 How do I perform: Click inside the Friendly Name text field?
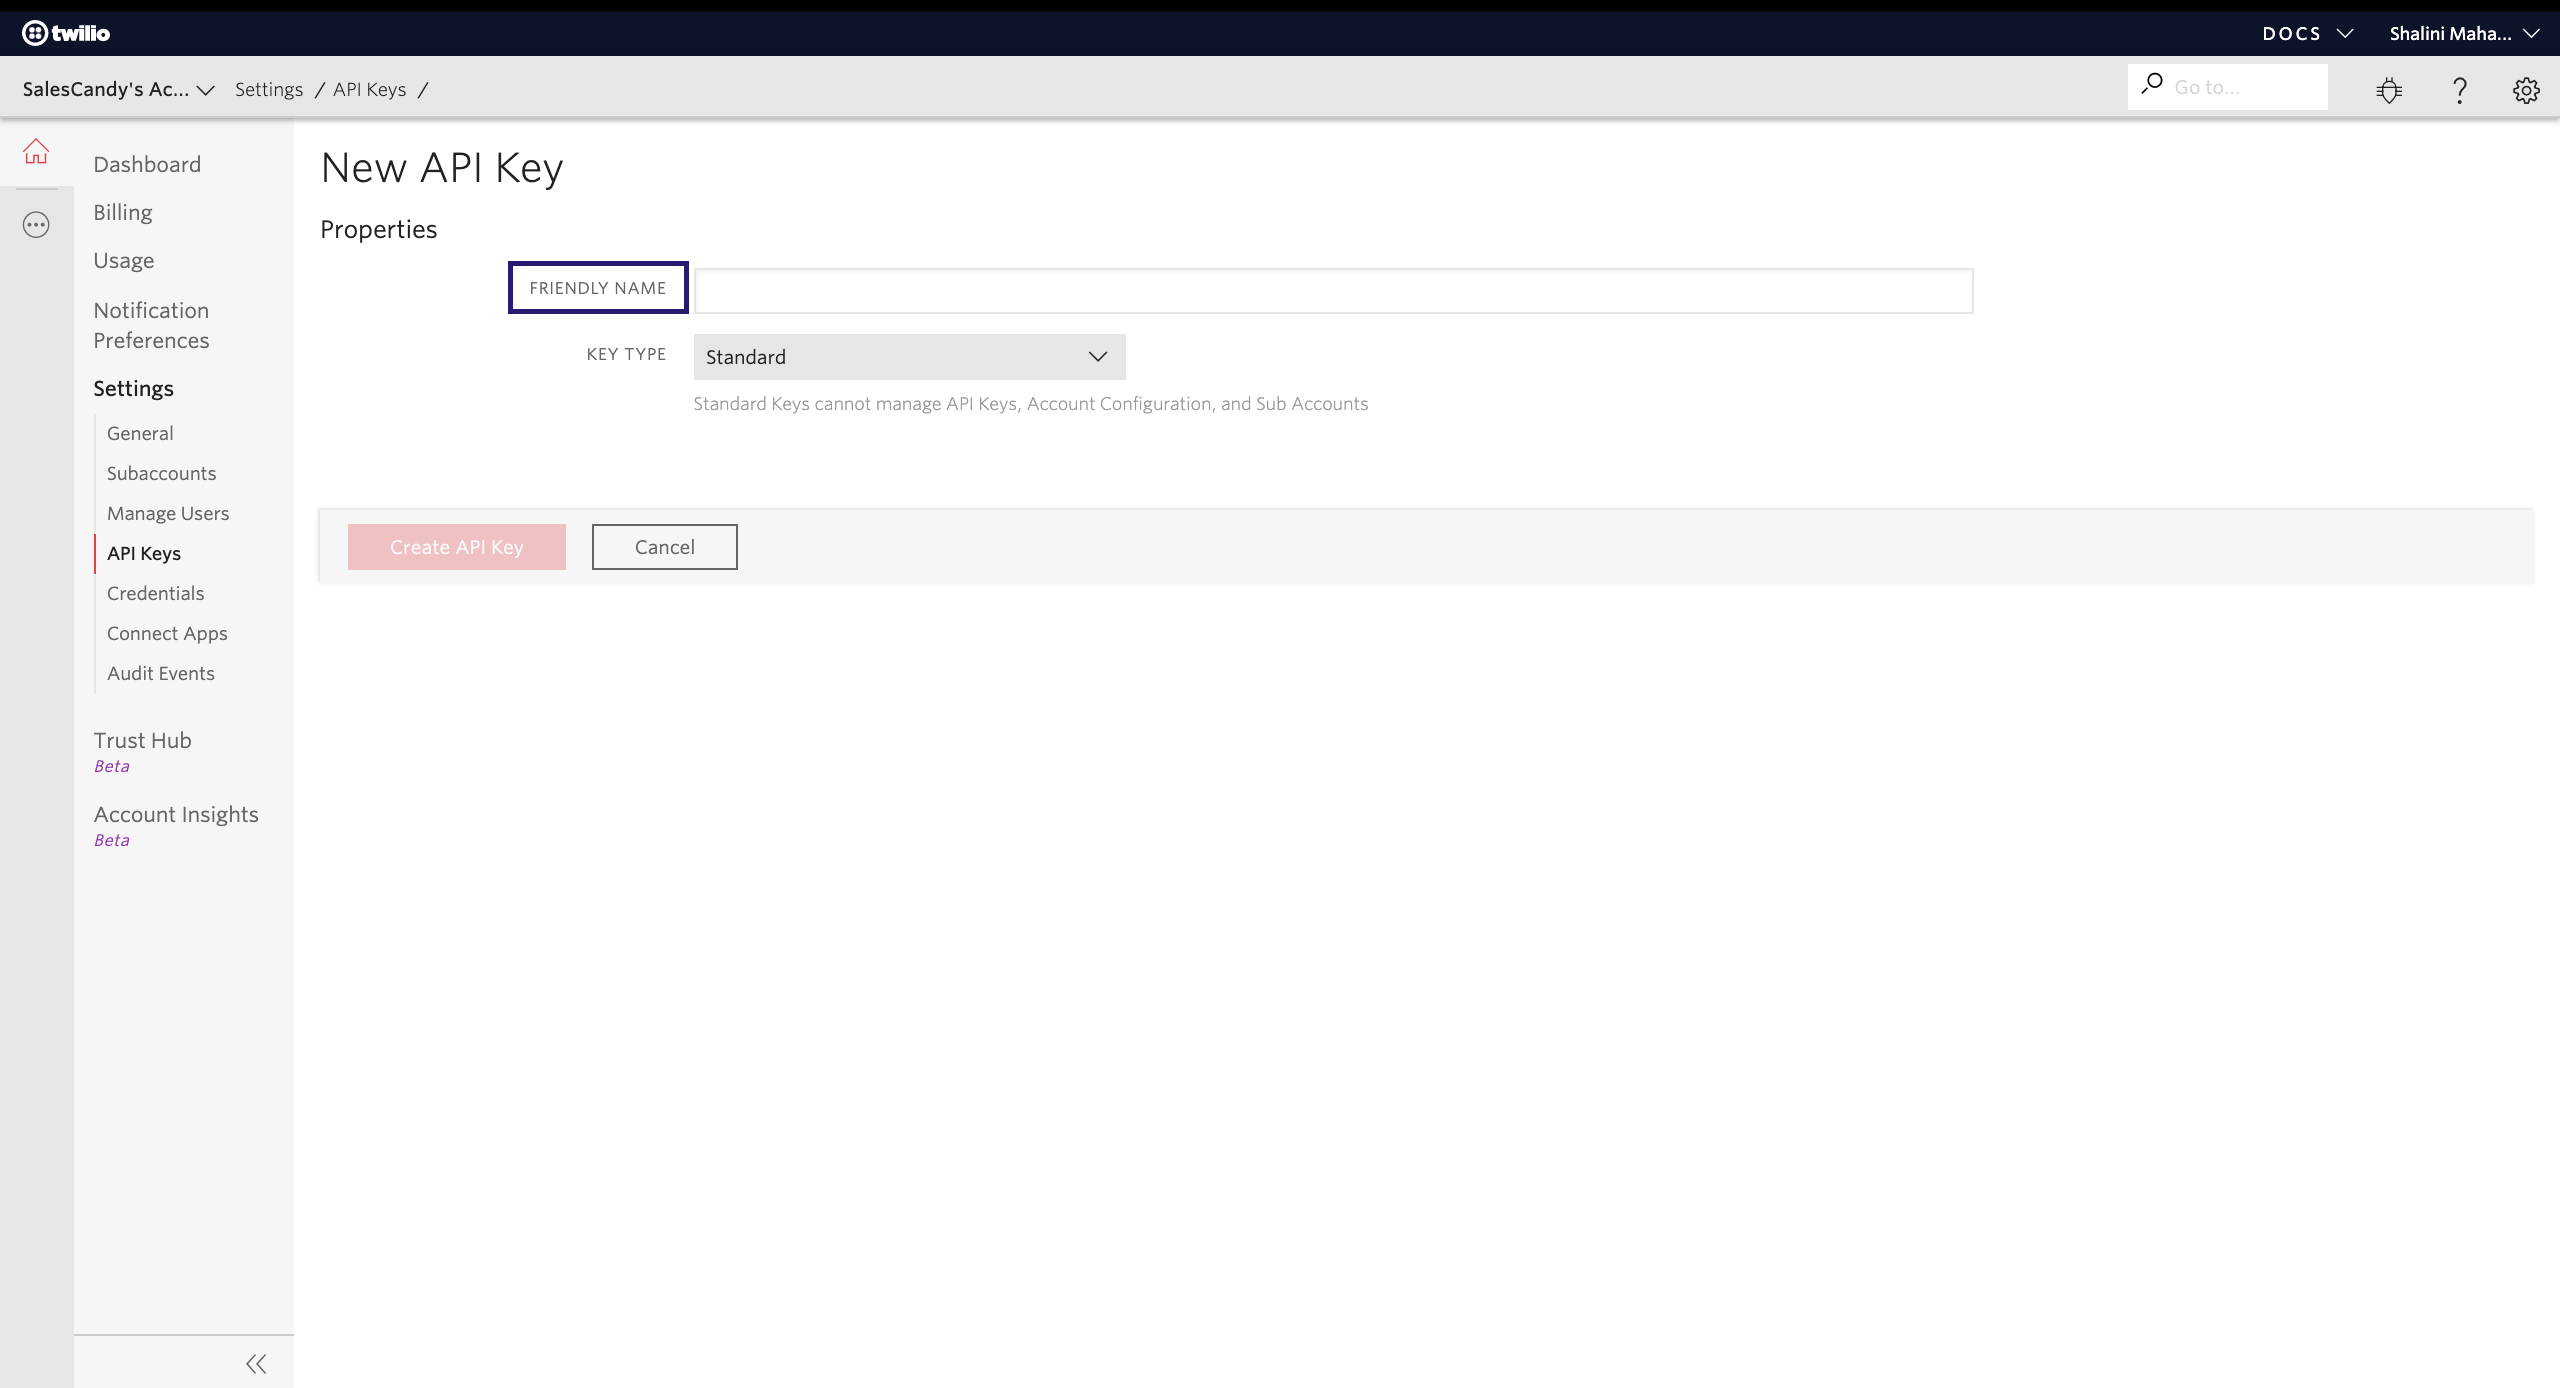click(x=1330, y=291)
